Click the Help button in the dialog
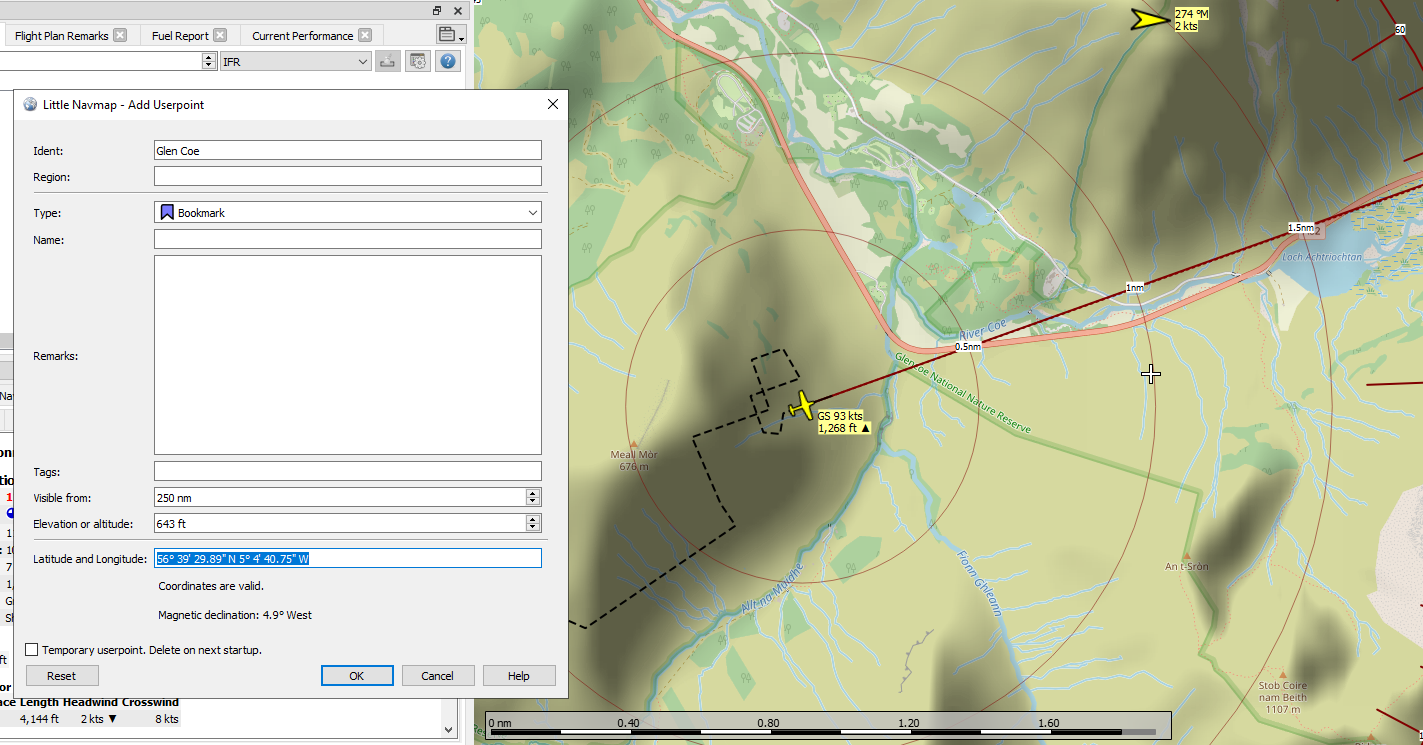This screenshot has width=1423, height=745. pos(519,676)
